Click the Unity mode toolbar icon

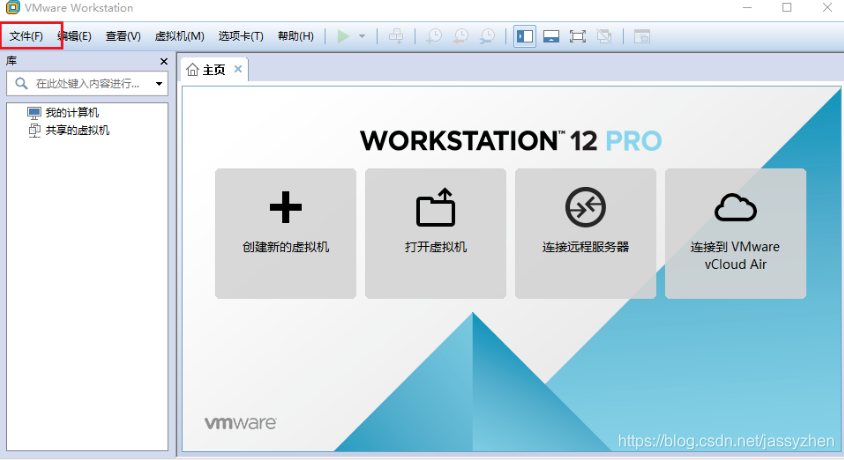tap(604, 36)
